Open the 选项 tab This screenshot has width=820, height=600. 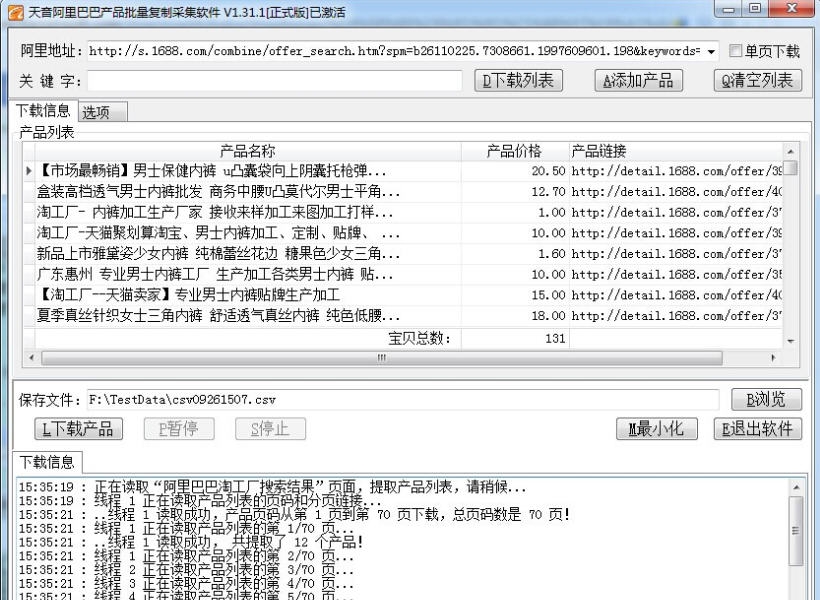click(x=102, y=112)
